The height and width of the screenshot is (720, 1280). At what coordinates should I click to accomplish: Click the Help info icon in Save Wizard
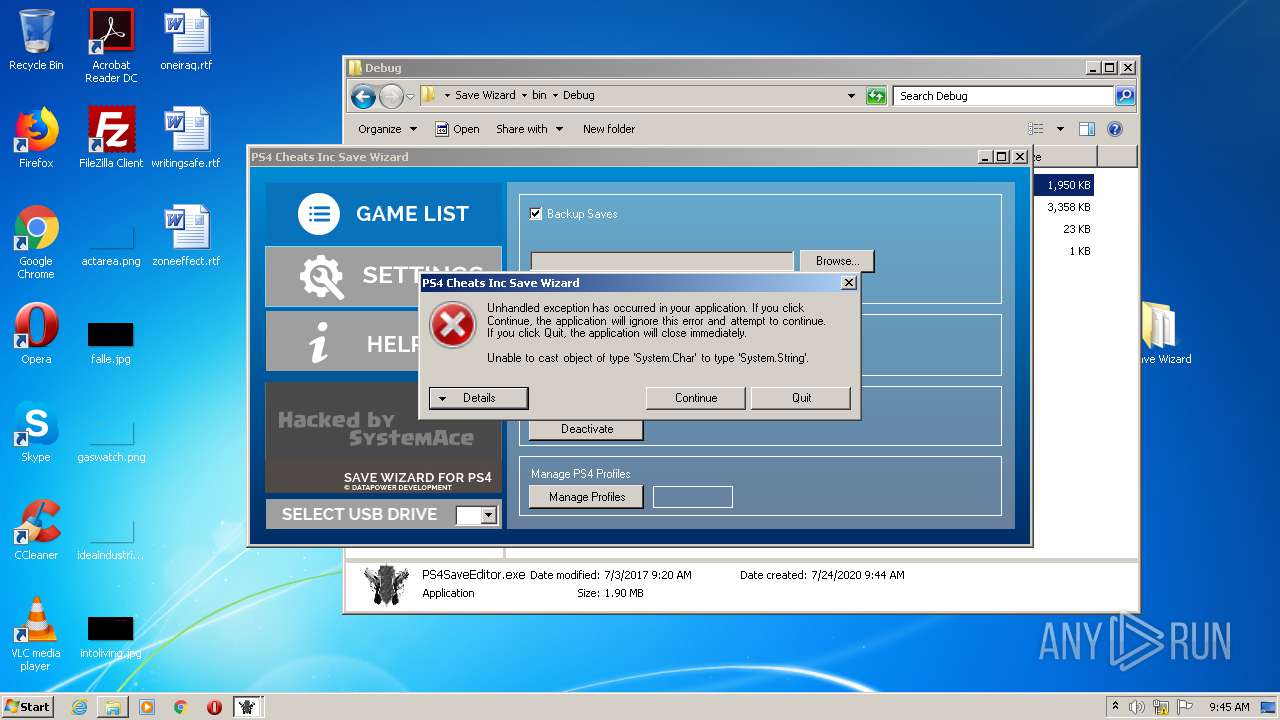pyautogui.click(x=319, y=344)
